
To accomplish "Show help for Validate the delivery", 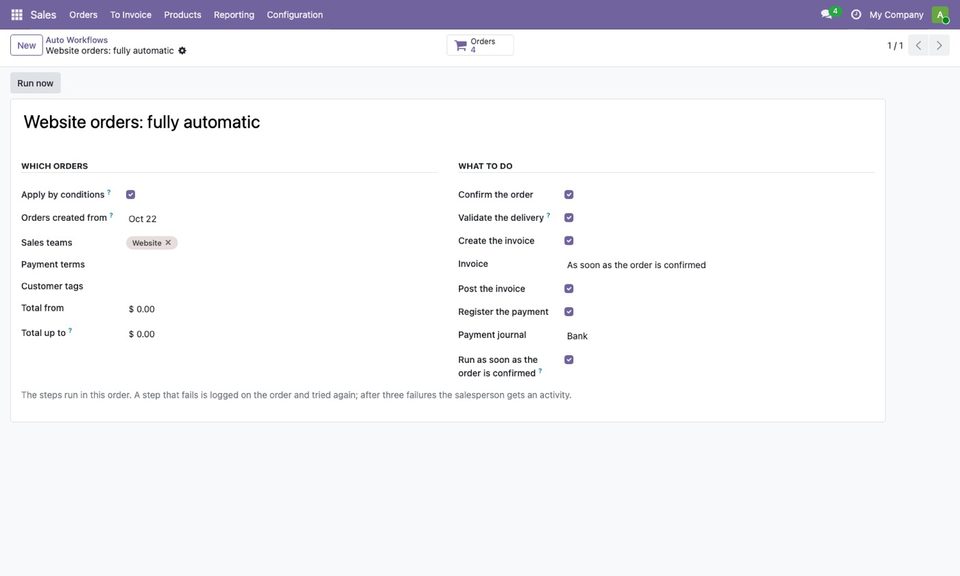I will 548,215.
